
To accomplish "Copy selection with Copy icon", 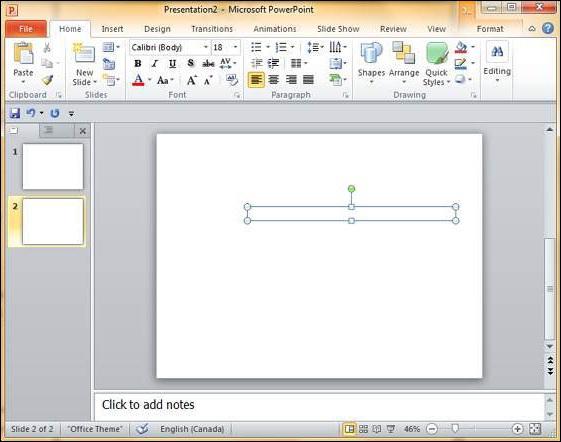I will pyautogui.click(x=47, y=63).
